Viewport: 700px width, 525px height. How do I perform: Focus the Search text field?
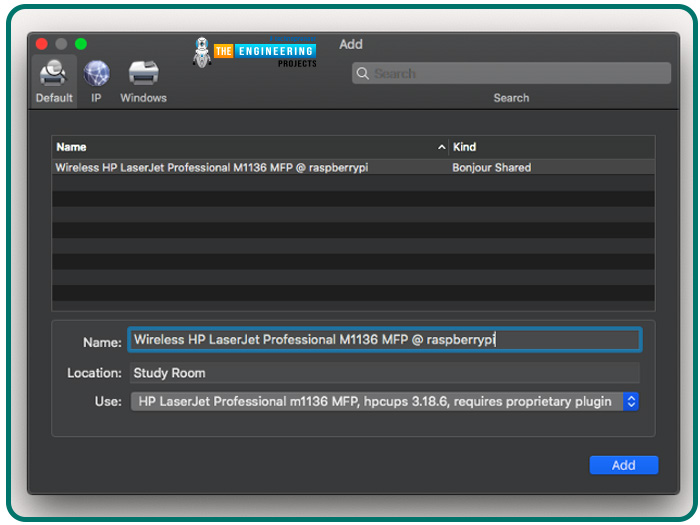pyautogui.click(x=511, y=73)
